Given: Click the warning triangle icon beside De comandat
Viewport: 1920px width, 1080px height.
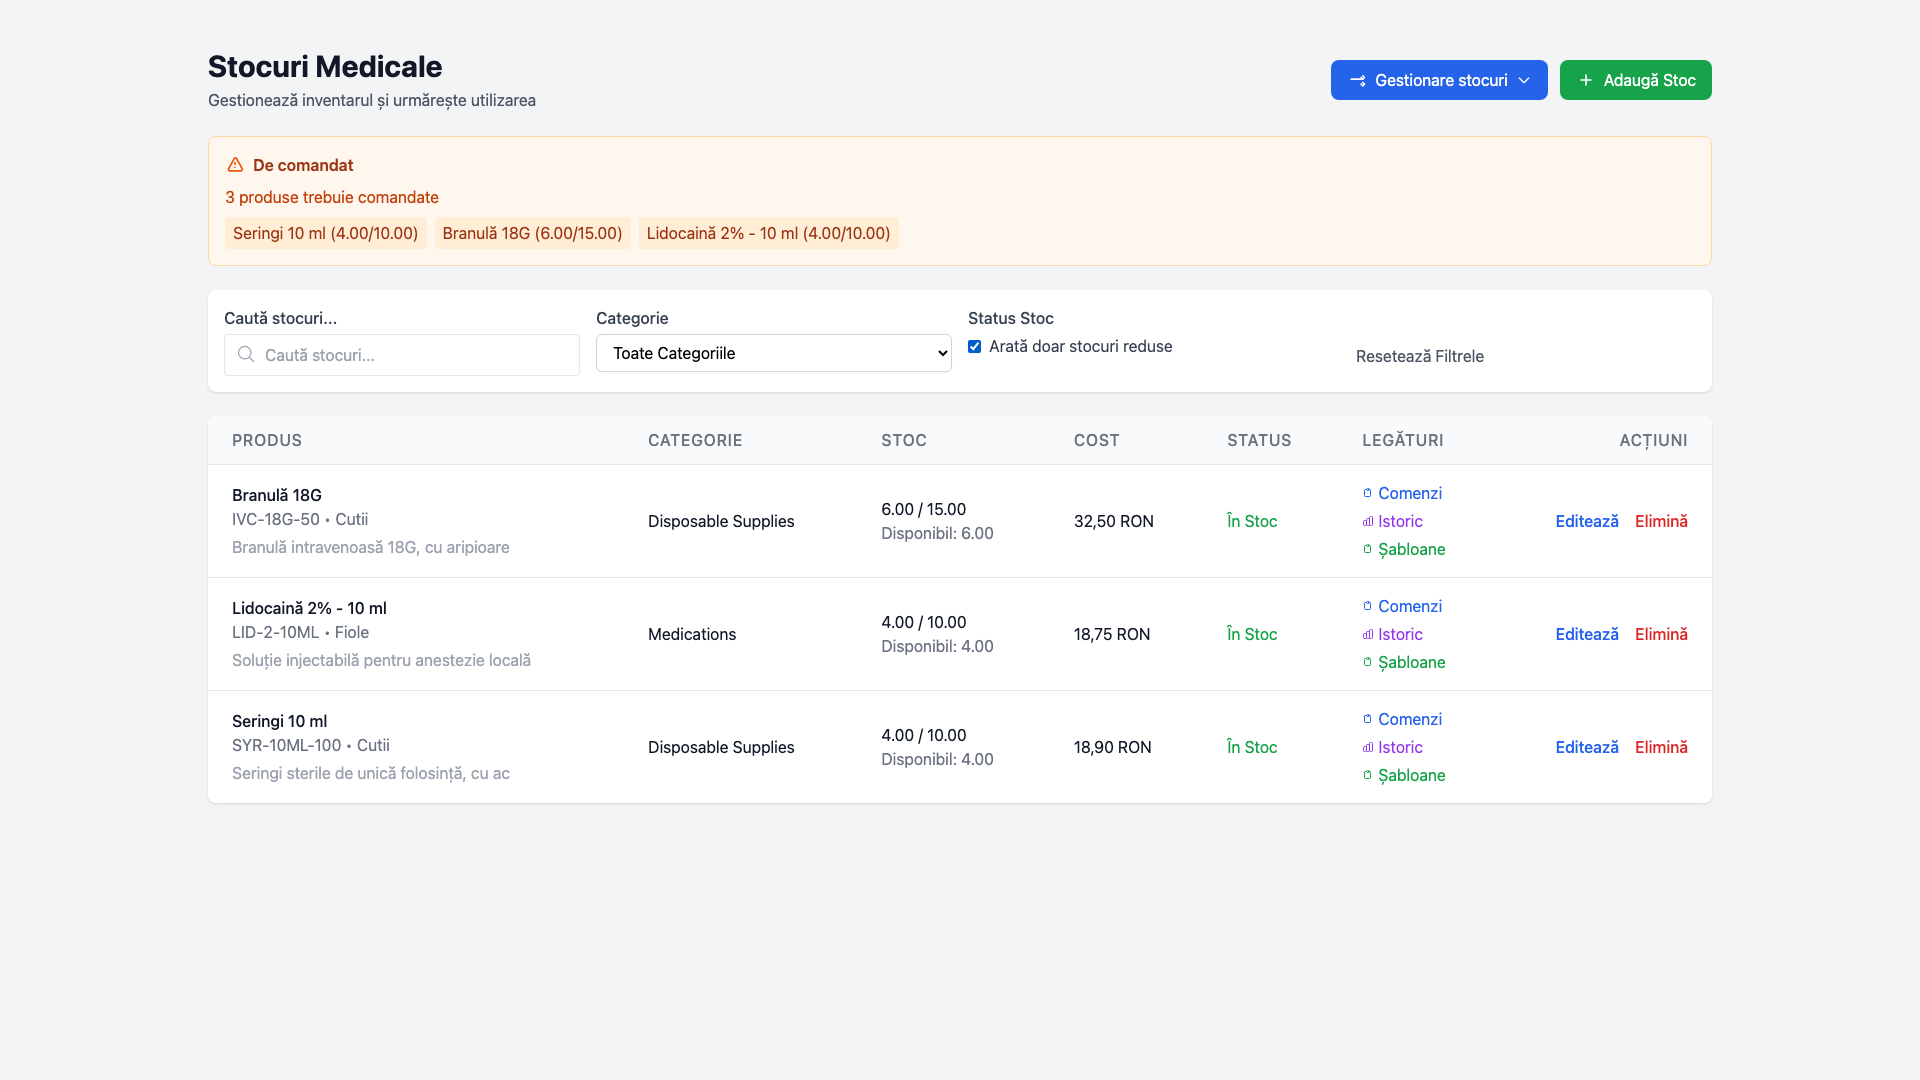Looking at the screenshot, I should (x=235, y=165).
